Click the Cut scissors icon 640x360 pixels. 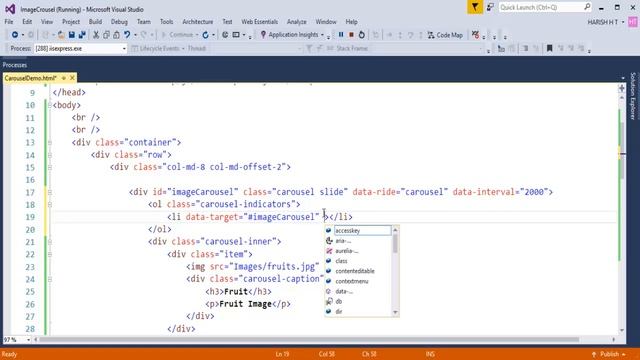(96, 35)
